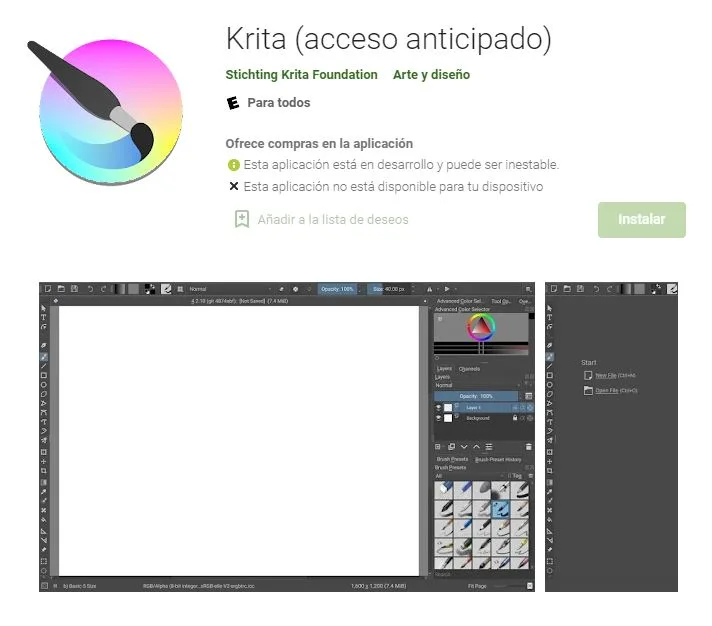
Task: Open the Arte y diseño category link
Action: pos(431,74)
